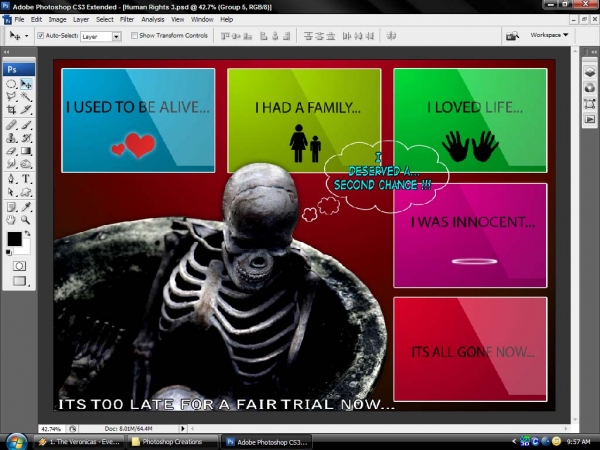
Task: Select the Notes tool
Action: (11, 207)
